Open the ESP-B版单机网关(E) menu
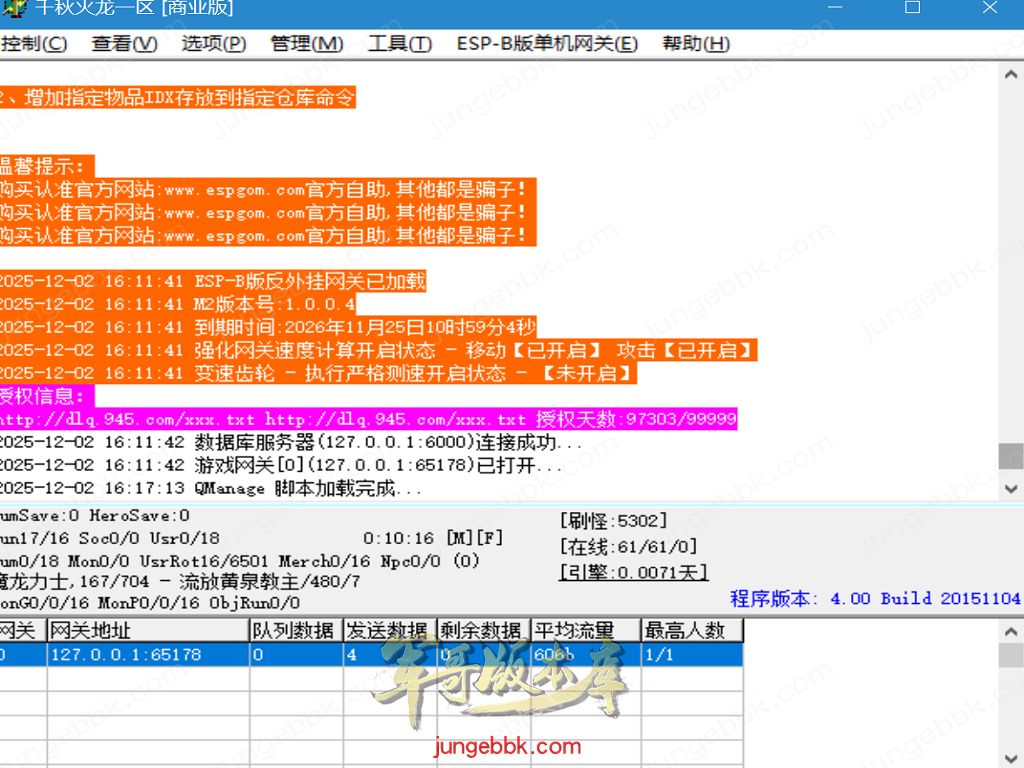This screenshot has width=1024, height=768. click(547, 44)
